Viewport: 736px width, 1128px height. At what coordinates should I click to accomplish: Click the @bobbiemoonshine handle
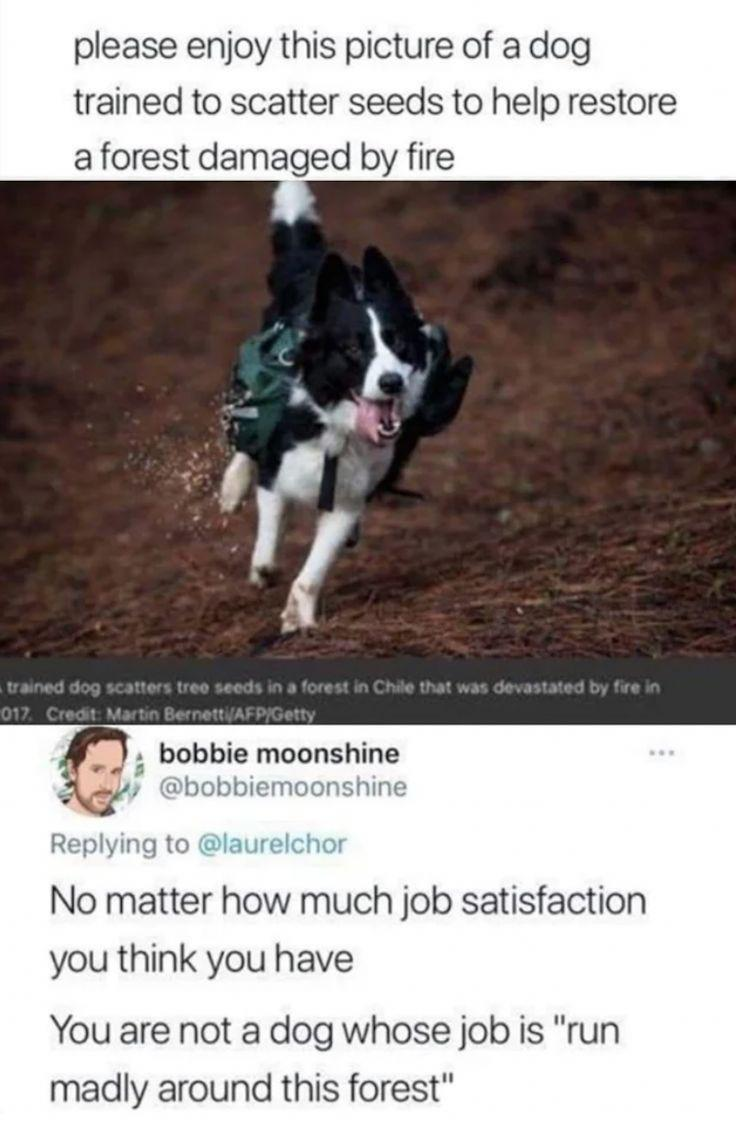[282, 787]
